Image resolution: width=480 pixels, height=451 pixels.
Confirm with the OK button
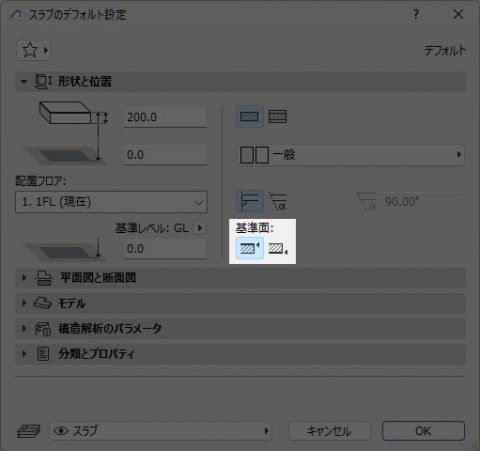(x=423, y=431)
